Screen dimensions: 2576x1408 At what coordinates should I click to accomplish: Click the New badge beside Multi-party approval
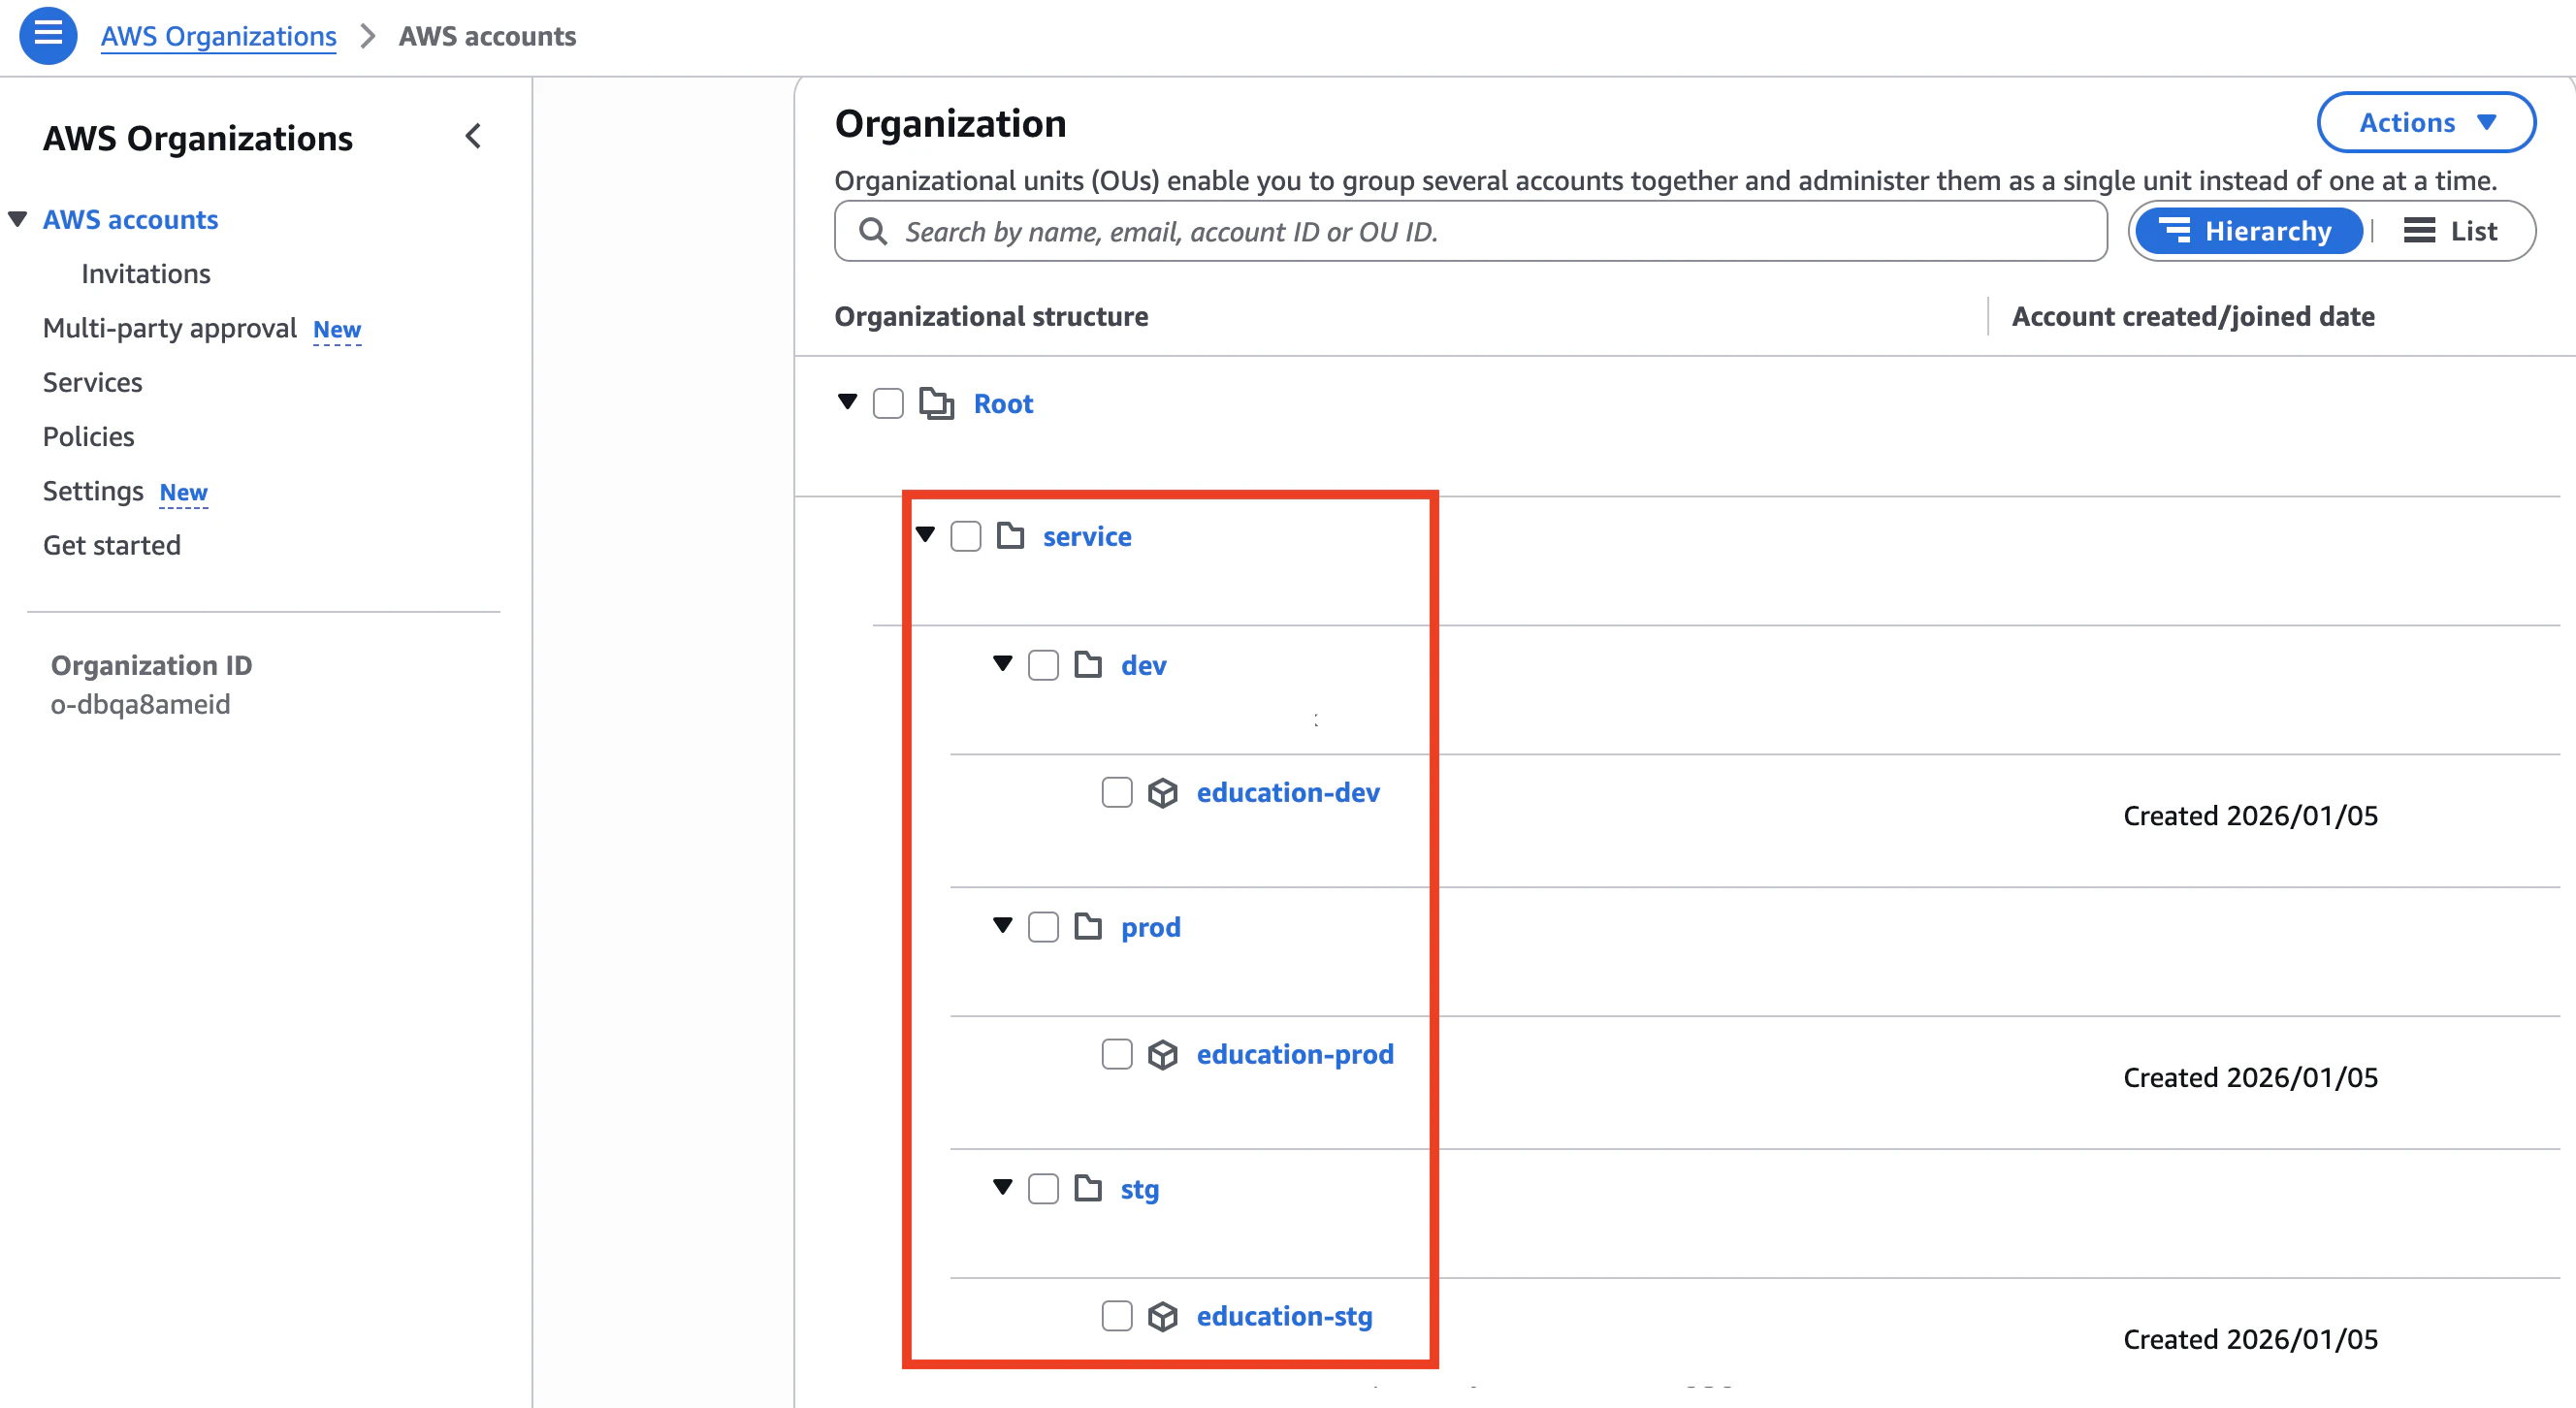pos(337,330)
